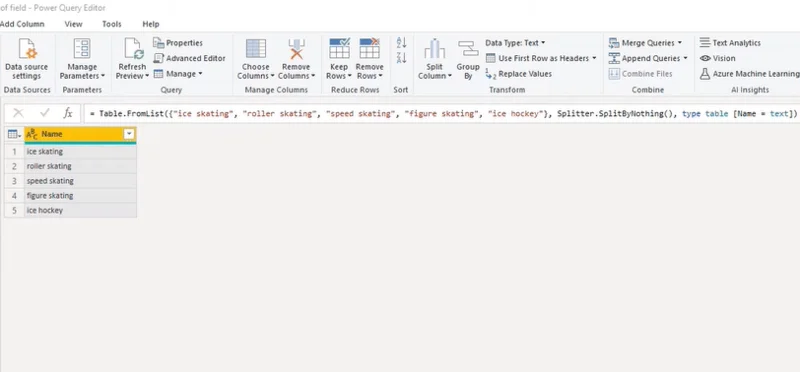Click the Choose Columns icon
Viewport: 800px width, 372px height.
click(256, 49)
